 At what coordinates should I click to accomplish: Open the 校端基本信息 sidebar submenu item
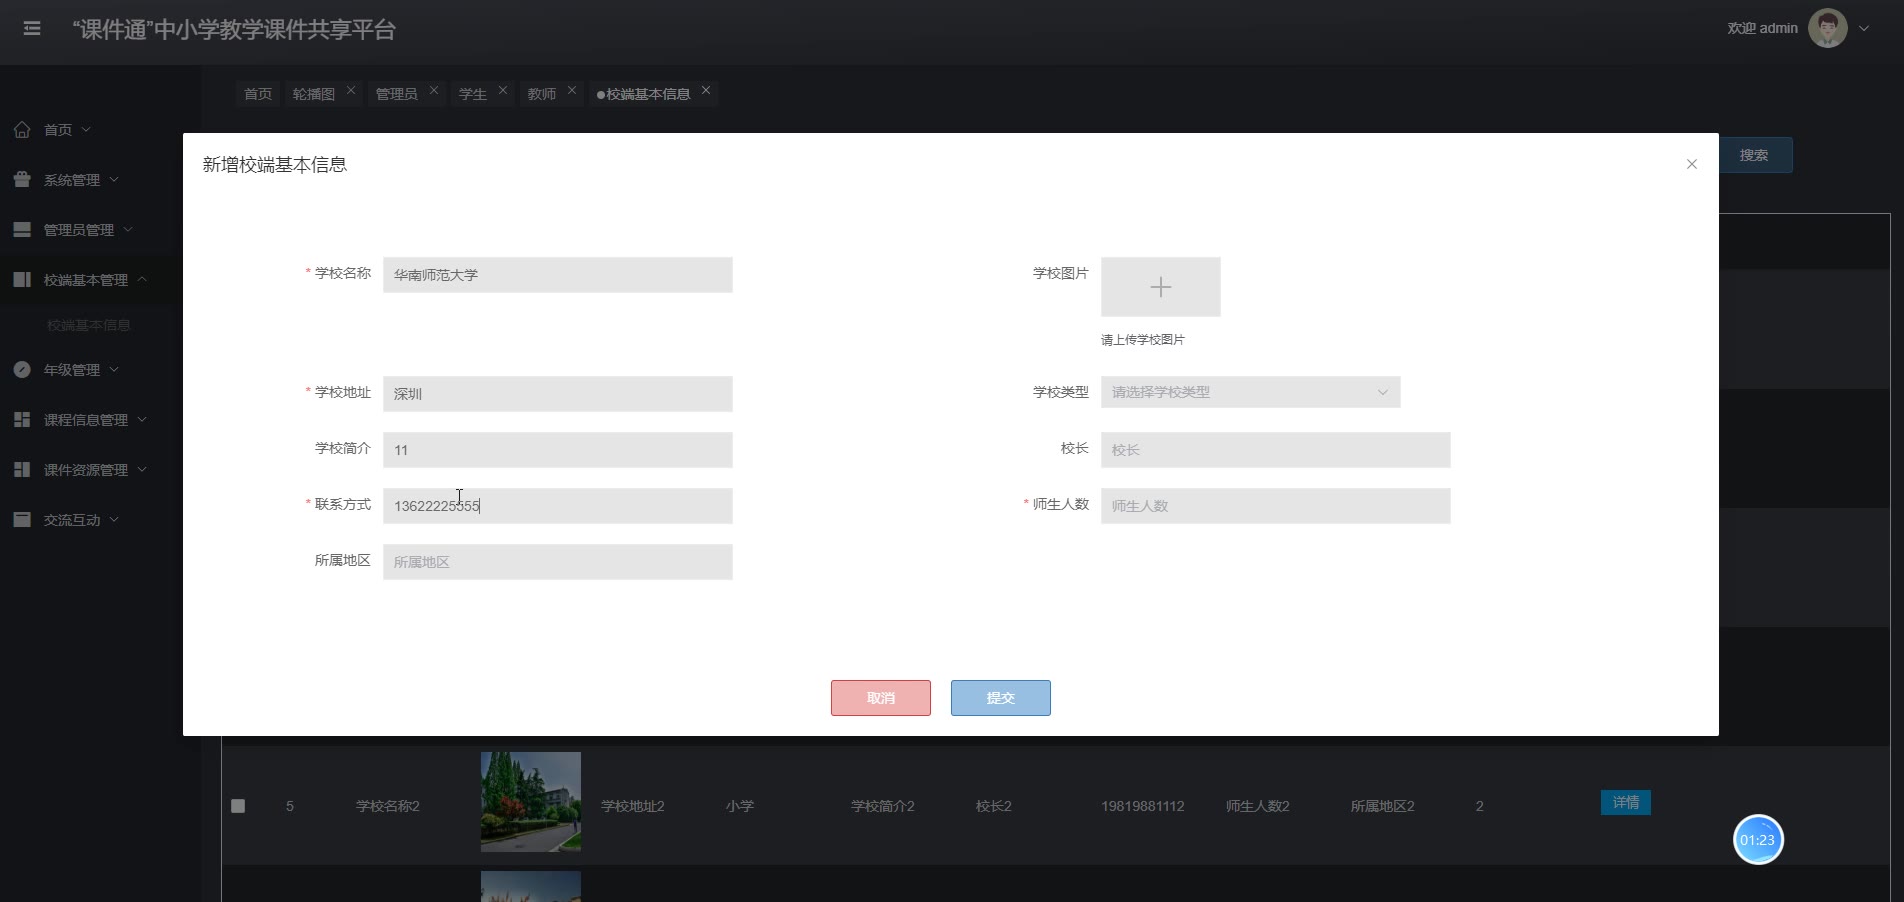point(89,325)
